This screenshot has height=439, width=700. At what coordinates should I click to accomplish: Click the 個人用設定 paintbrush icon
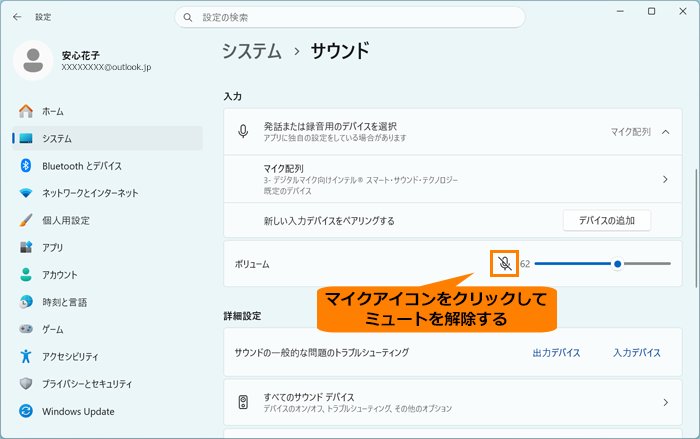pyautogui.click(x=26, y=220)
